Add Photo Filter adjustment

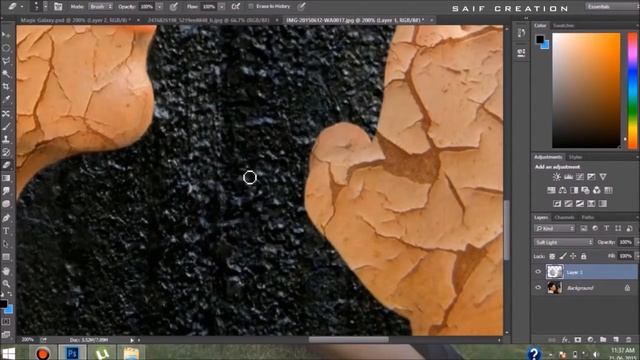585,190
